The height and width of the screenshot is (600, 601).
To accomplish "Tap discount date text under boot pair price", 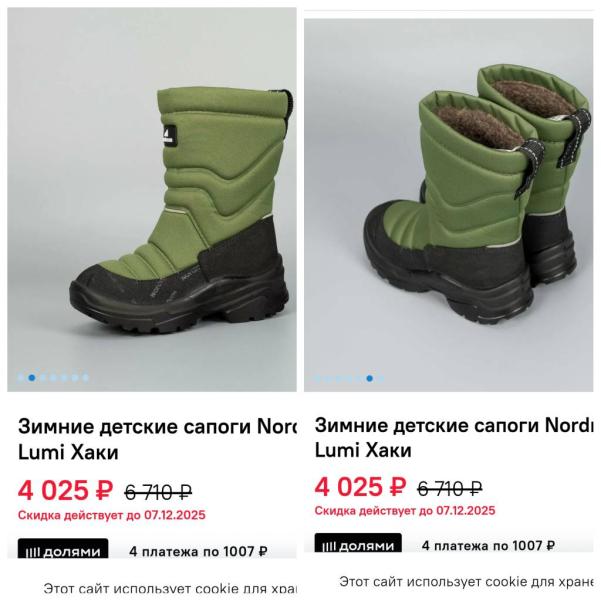I will coord(405,511).
